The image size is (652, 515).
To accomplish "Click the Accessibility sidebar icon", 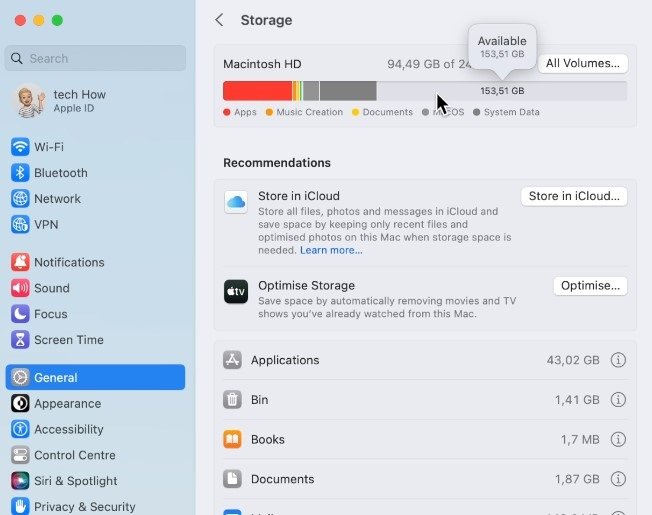I will coord(20,429).
